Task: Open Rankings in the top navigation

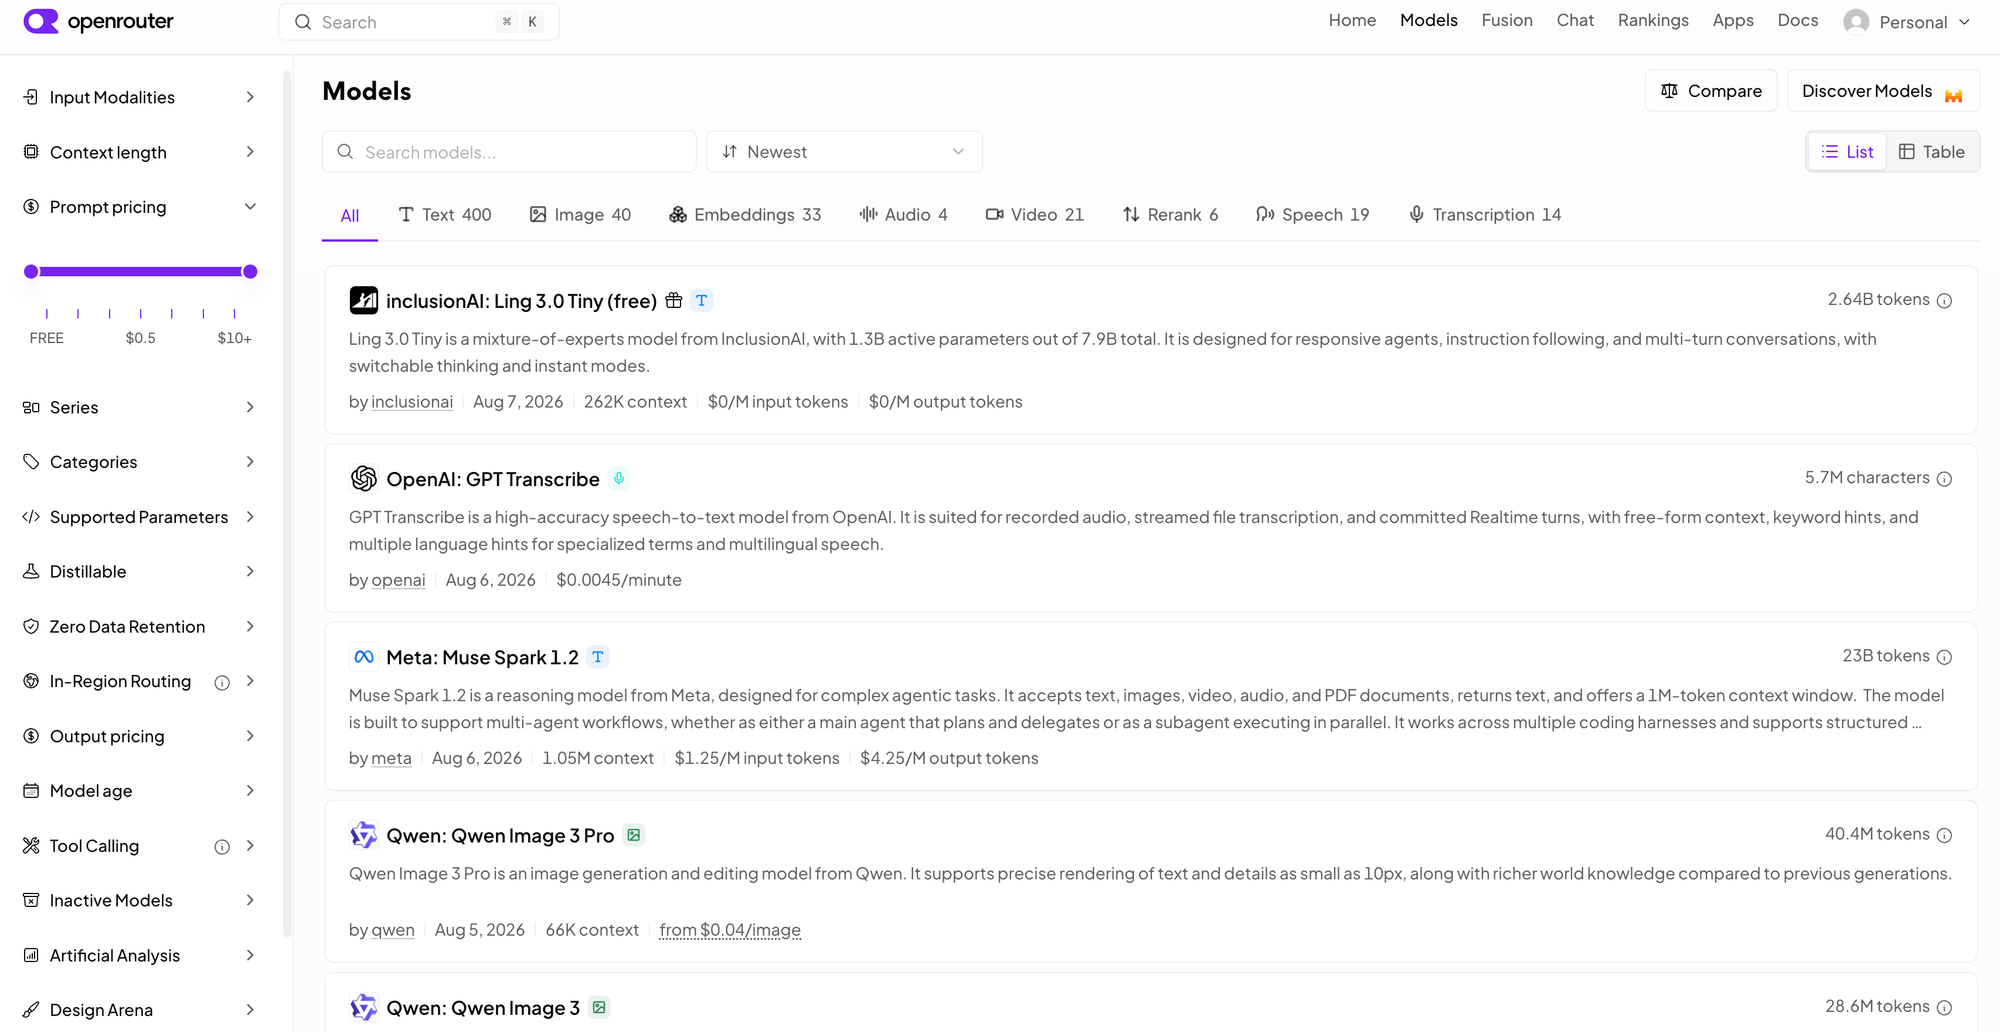Action: [x=1653, y=20]
